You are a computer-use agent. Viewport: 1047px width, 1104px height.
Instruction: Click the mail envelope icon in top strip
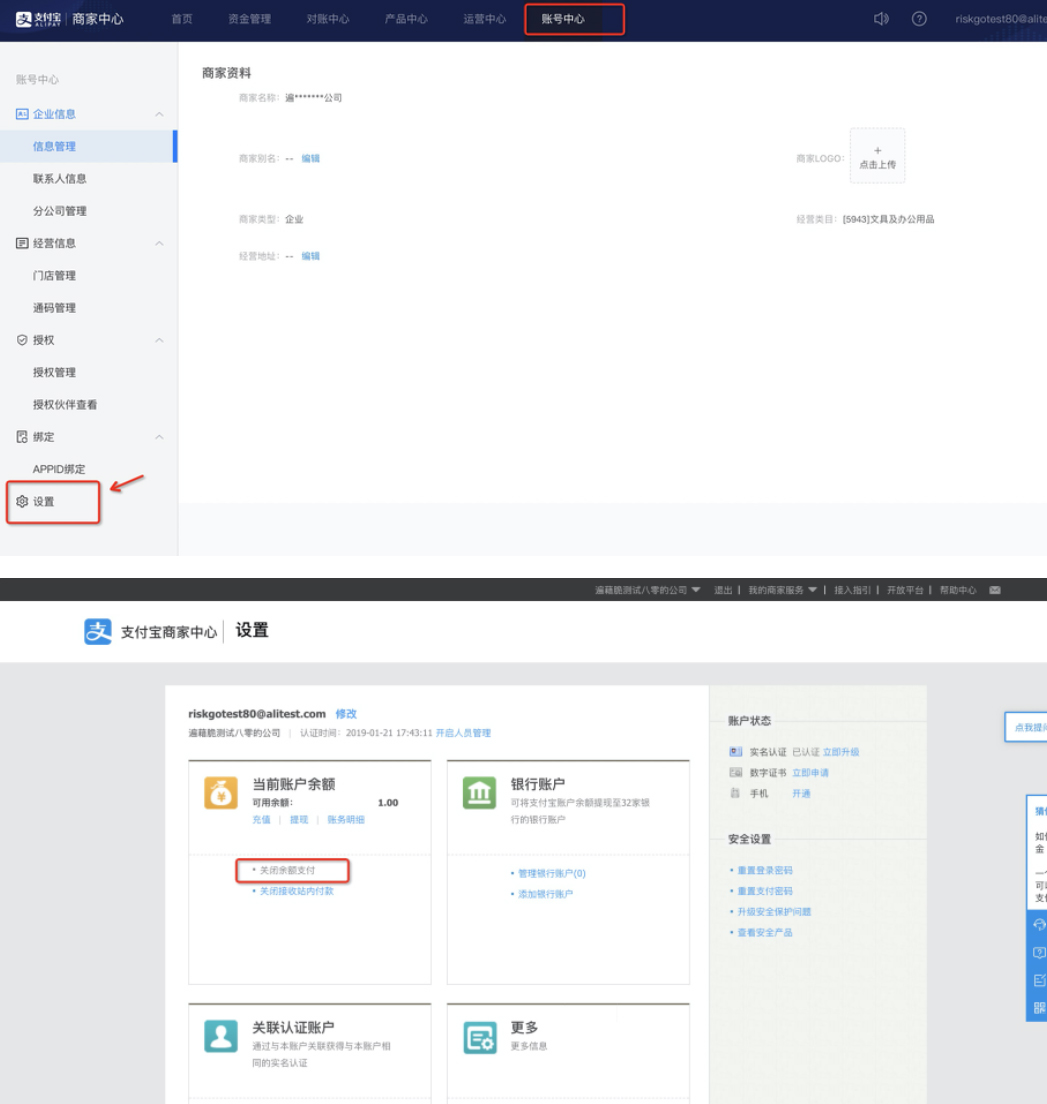[995, 590]
